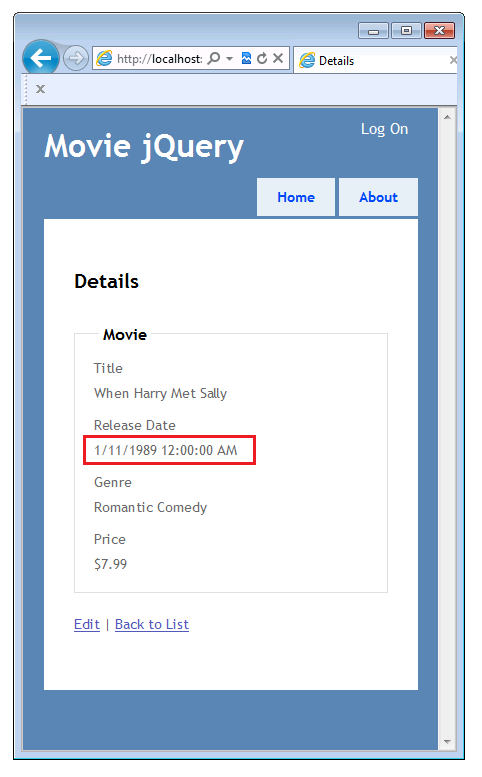Image resolution: width=482 pixels, height=777 pixels.
Task: Click the browser Back arrow button
Action: click(41, 58)
